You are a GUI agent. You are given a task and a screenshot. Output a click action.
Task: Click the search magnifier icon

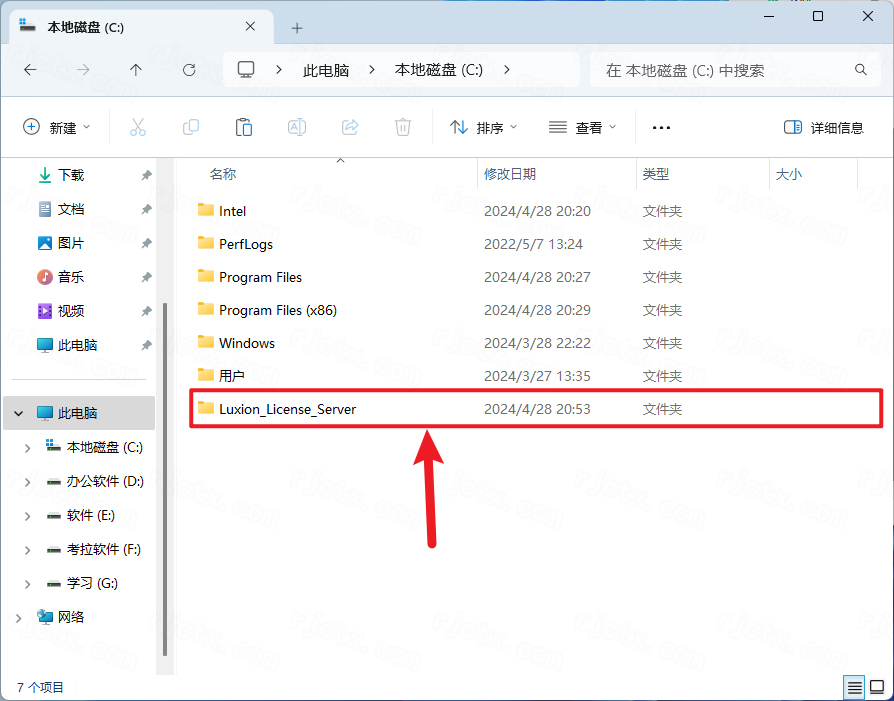click(x=861, y=70)
